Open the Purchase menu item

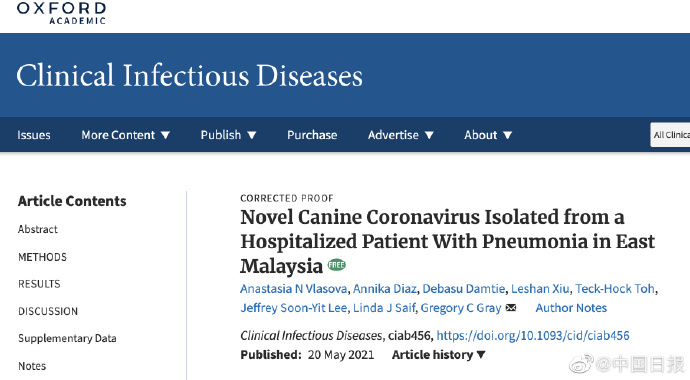point(312,135)
